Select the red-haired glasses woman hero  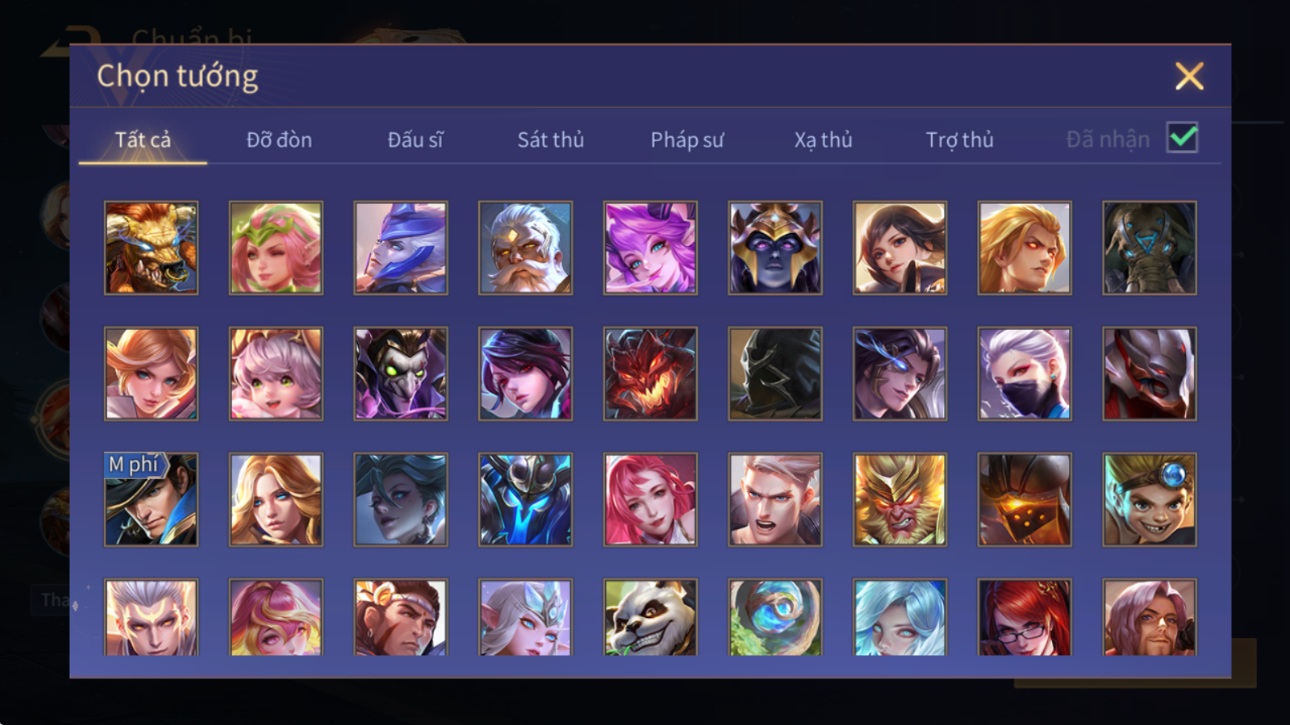tap(1024, 618)
